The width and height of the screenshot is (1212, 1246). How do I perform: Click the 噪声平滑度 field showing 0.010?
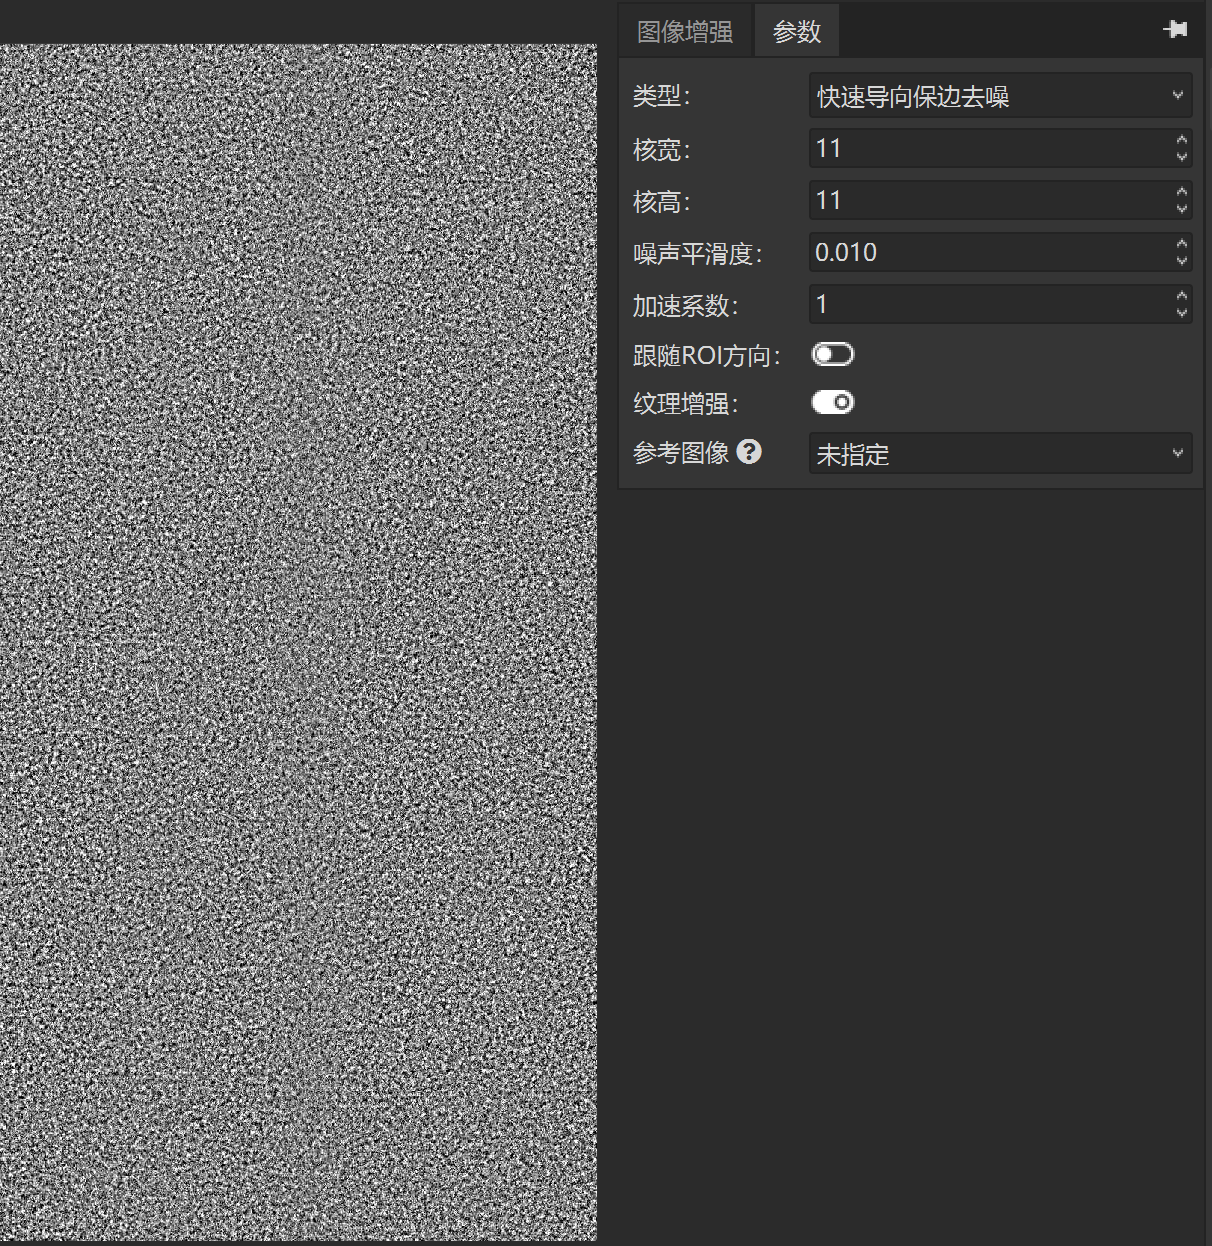click(990, 253)
